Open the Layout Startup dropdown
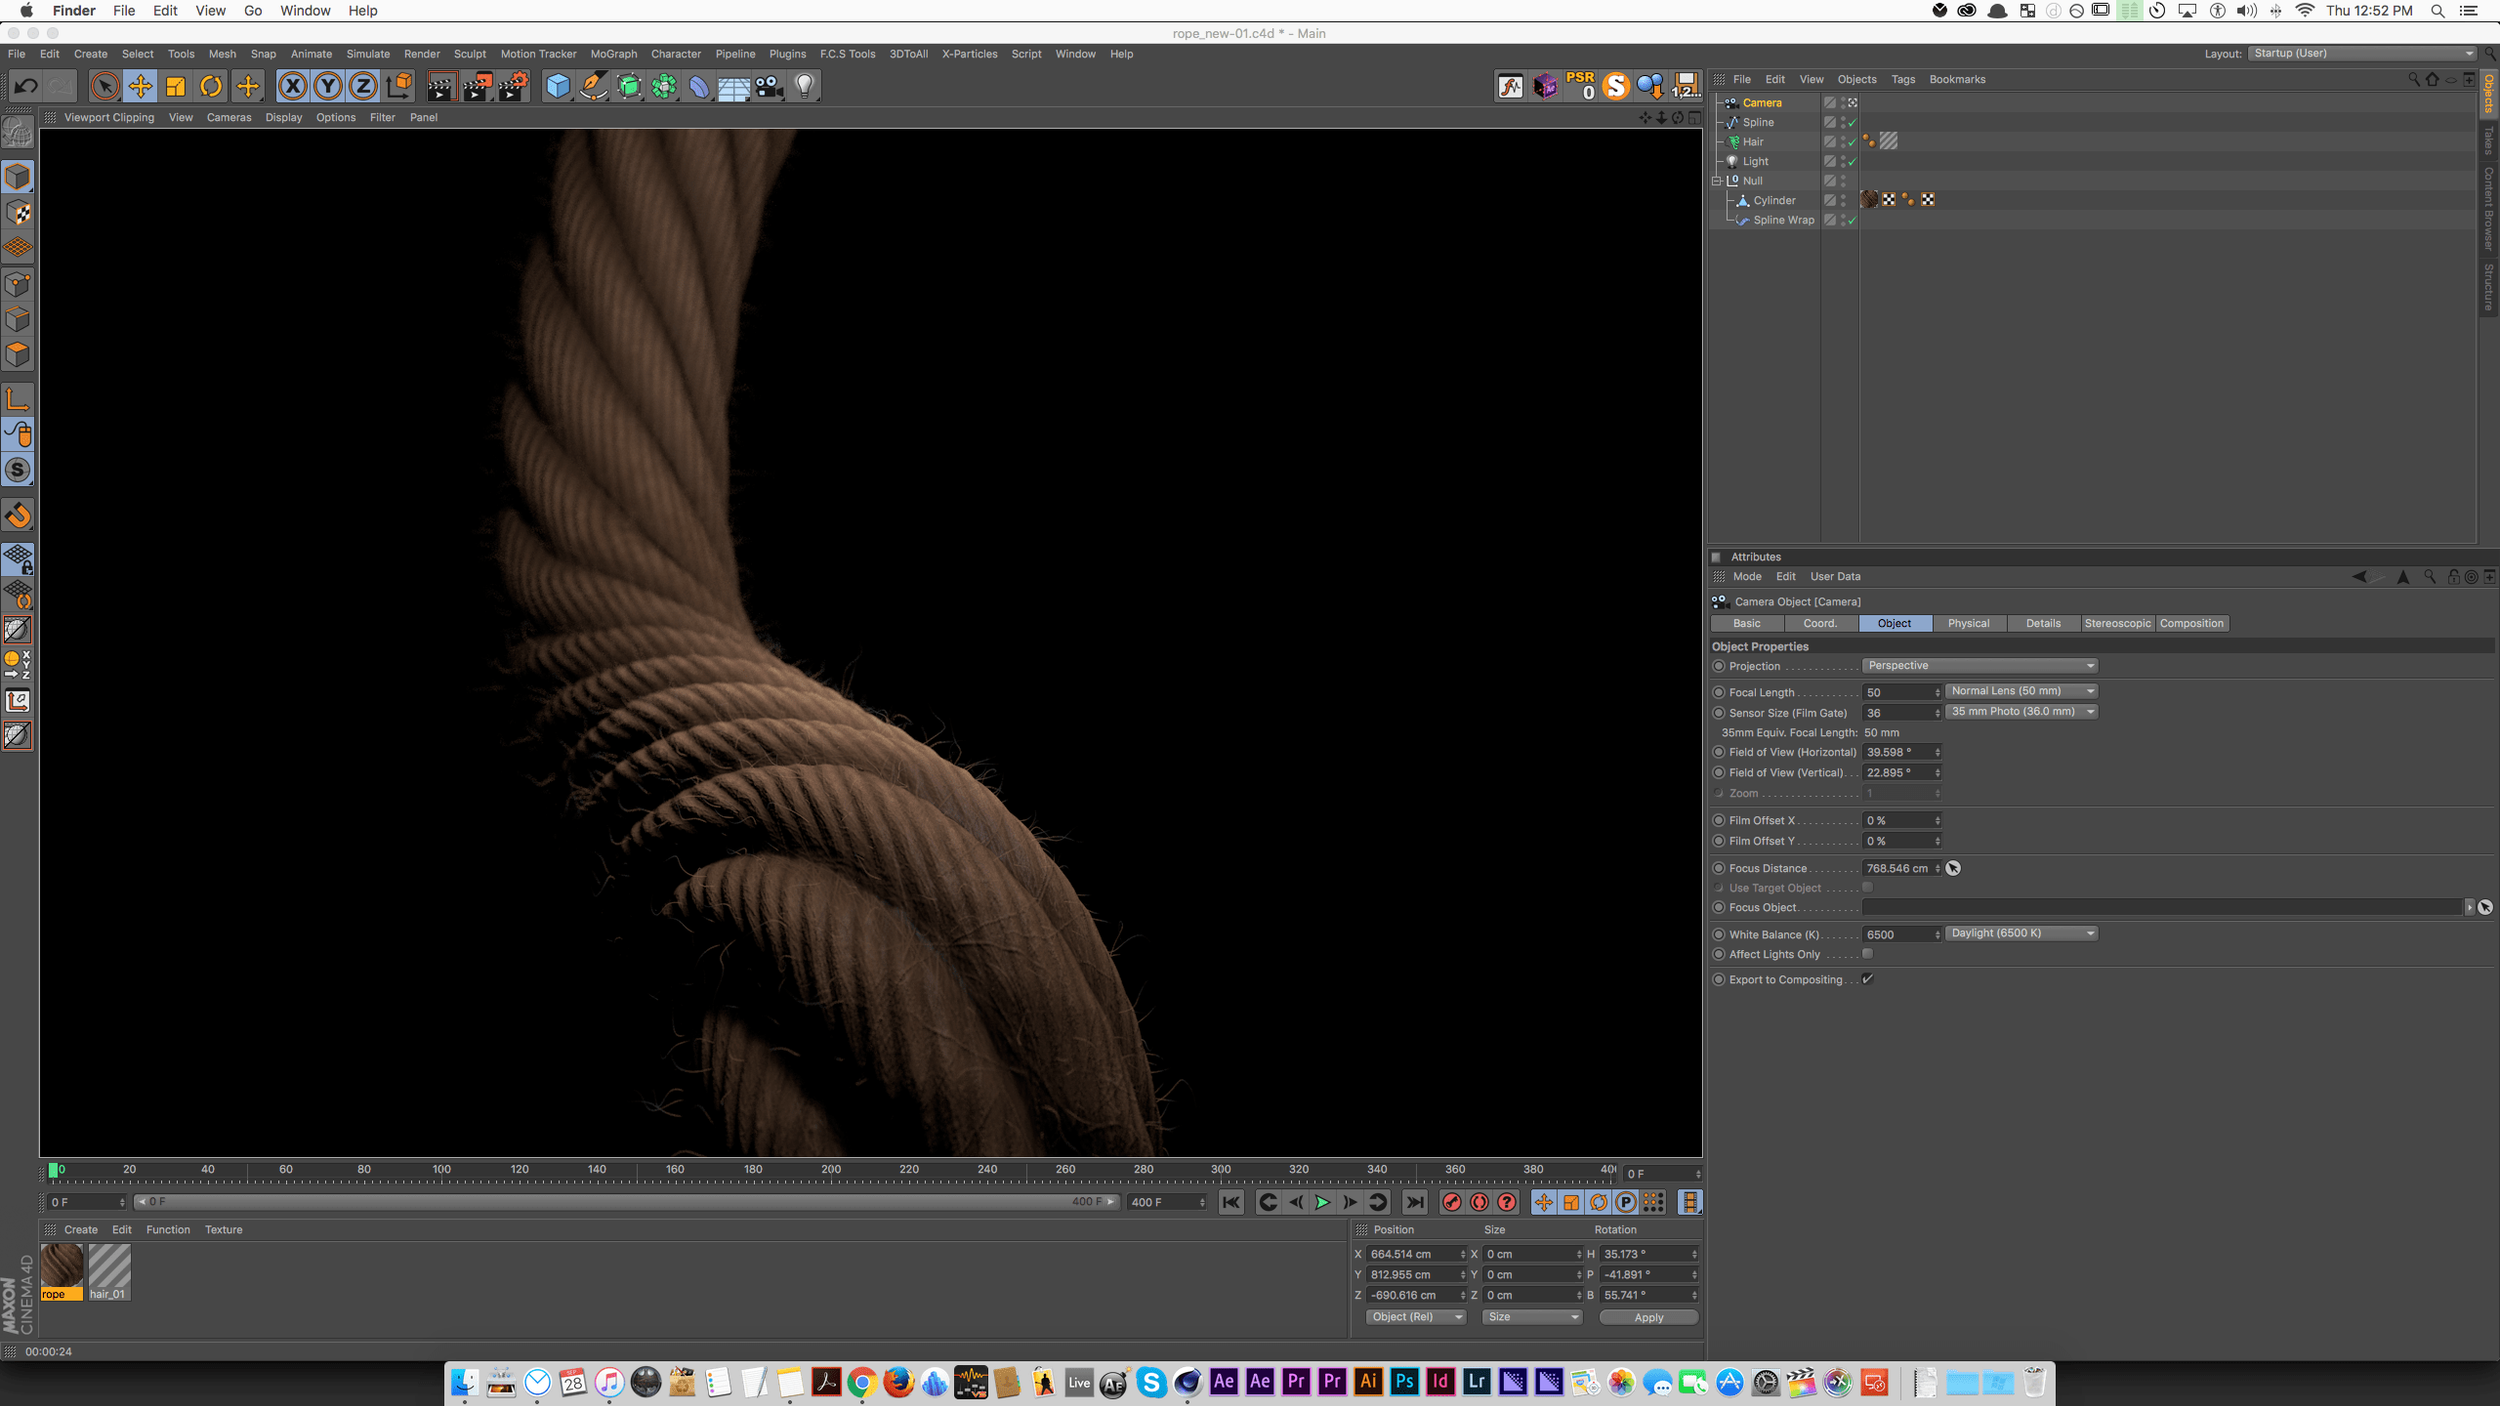The image size is (2500, 1406). [x=2361, y=53]
